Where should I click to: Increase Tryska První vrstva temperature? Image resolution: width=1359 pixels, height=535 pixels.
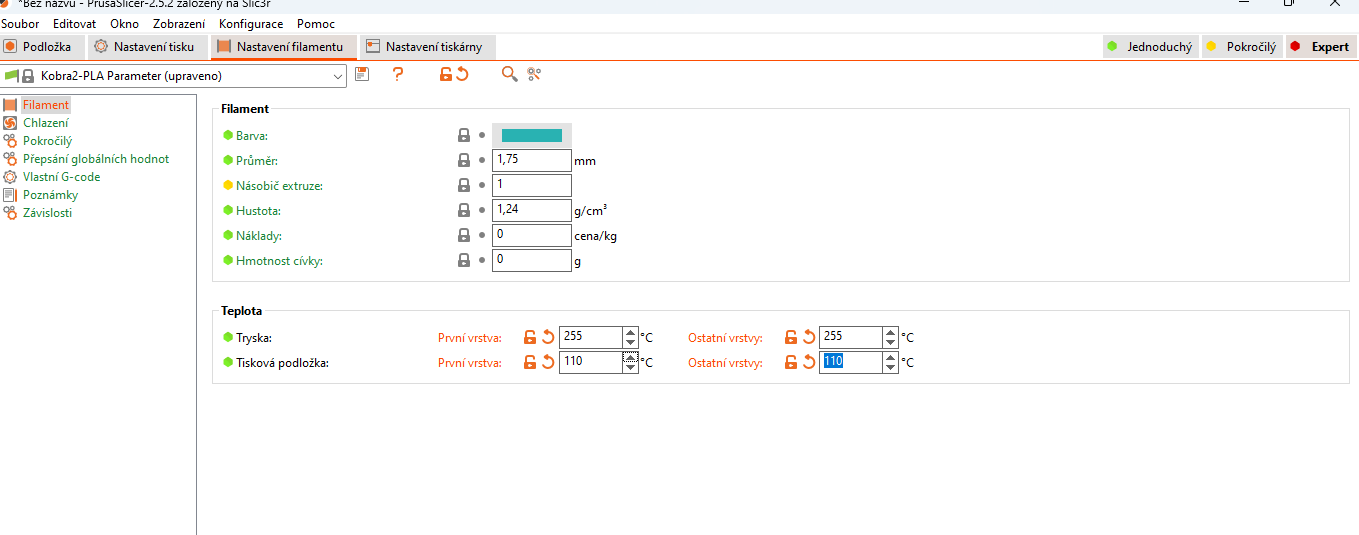click(630, 332)
